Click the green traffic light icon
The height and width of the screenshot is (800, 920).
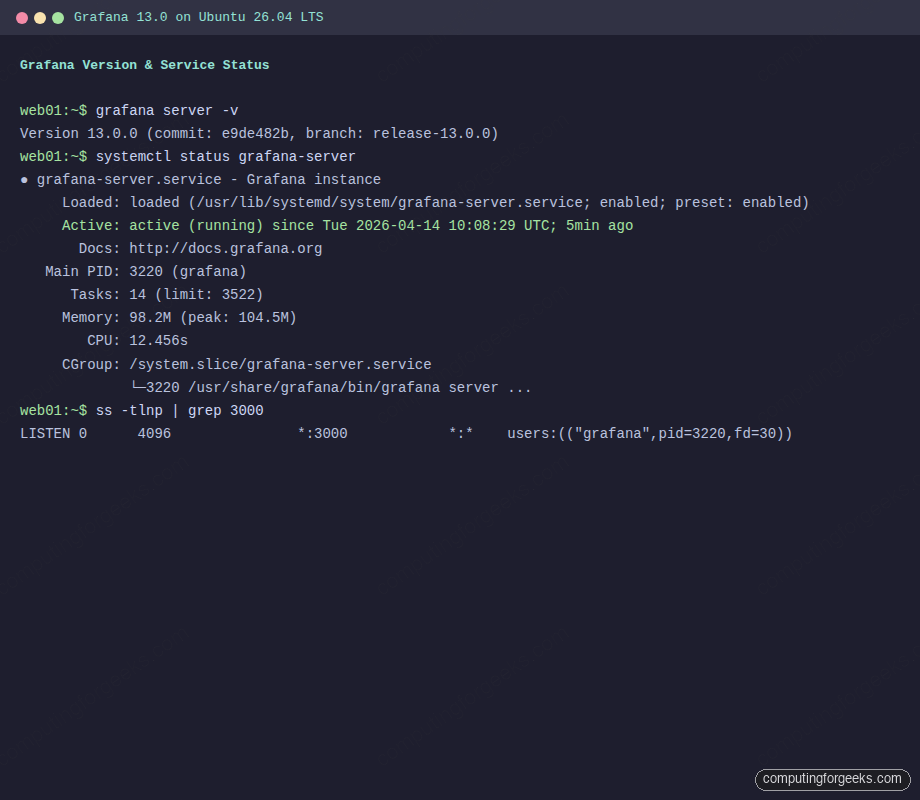[x=60, y=17]
